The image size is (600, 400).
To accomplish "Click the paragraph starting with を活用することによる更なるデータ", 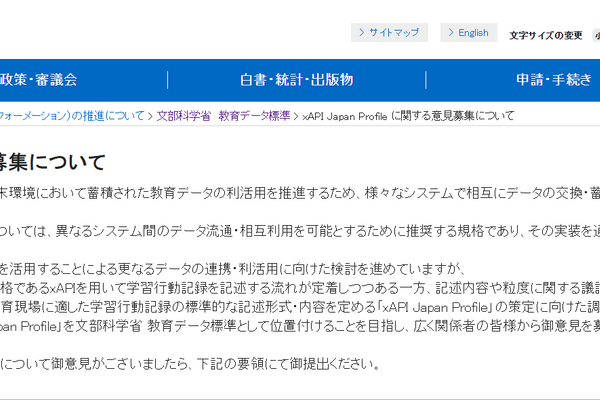I will [232, 269].
